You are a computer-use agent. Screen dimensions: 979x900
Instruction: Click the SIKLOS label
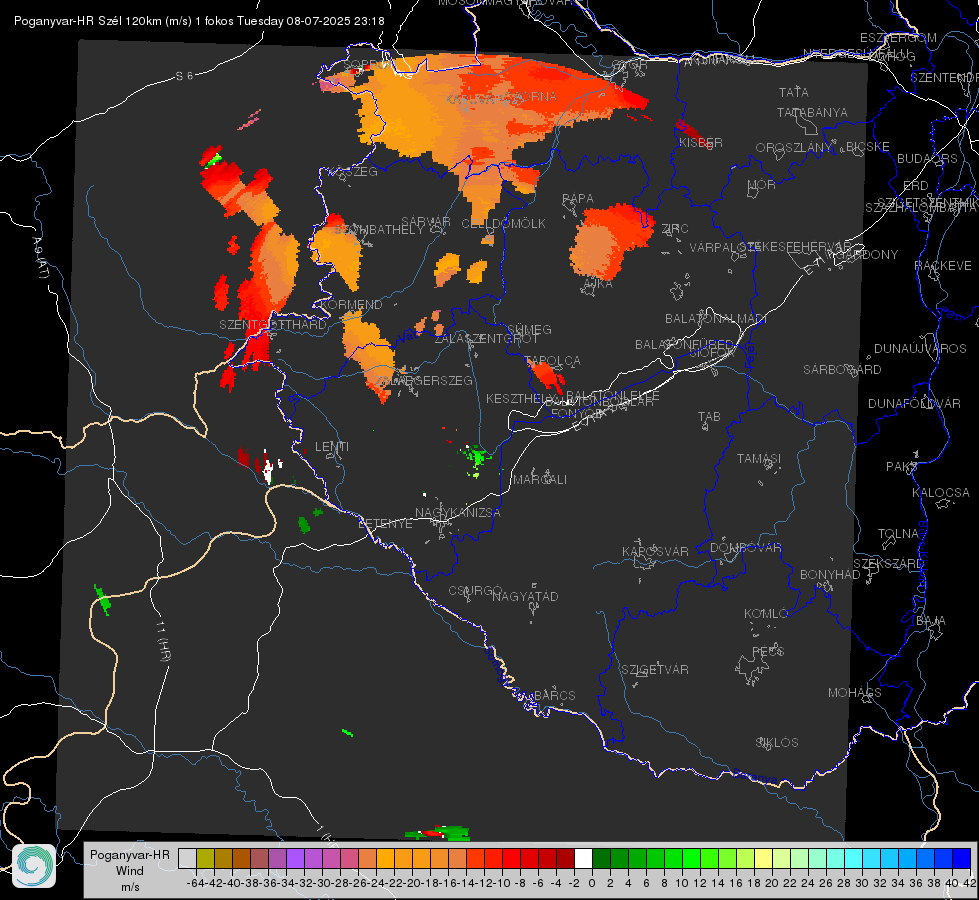[x=777, y=743]
